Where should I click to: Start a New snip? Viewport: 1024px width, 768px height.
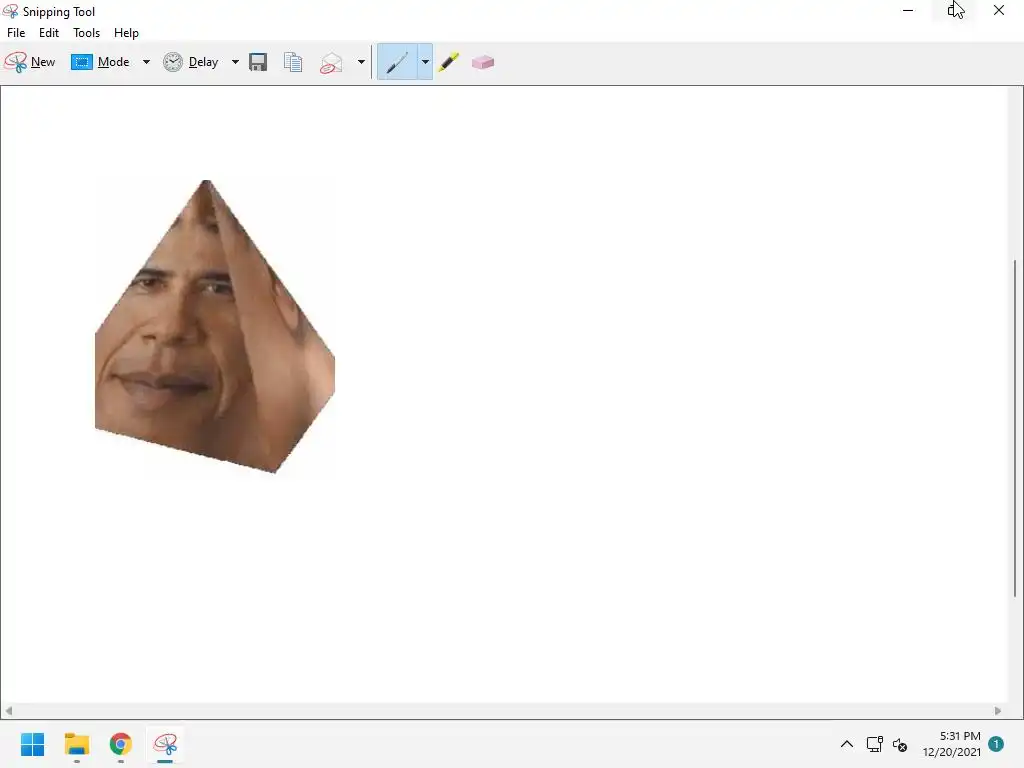tap(30, 62)
